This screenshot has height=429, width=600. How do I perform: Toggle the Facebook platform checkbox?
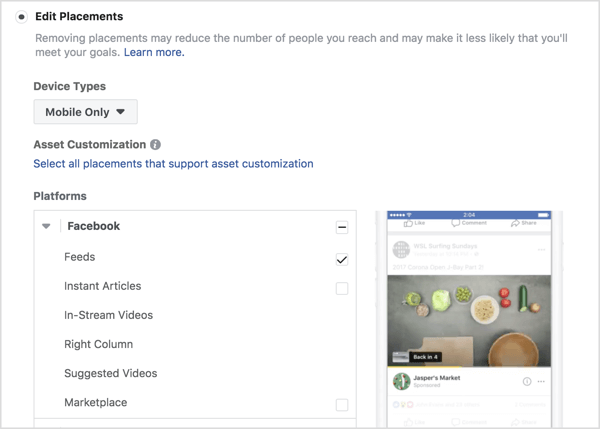click(x=342, y=227)
